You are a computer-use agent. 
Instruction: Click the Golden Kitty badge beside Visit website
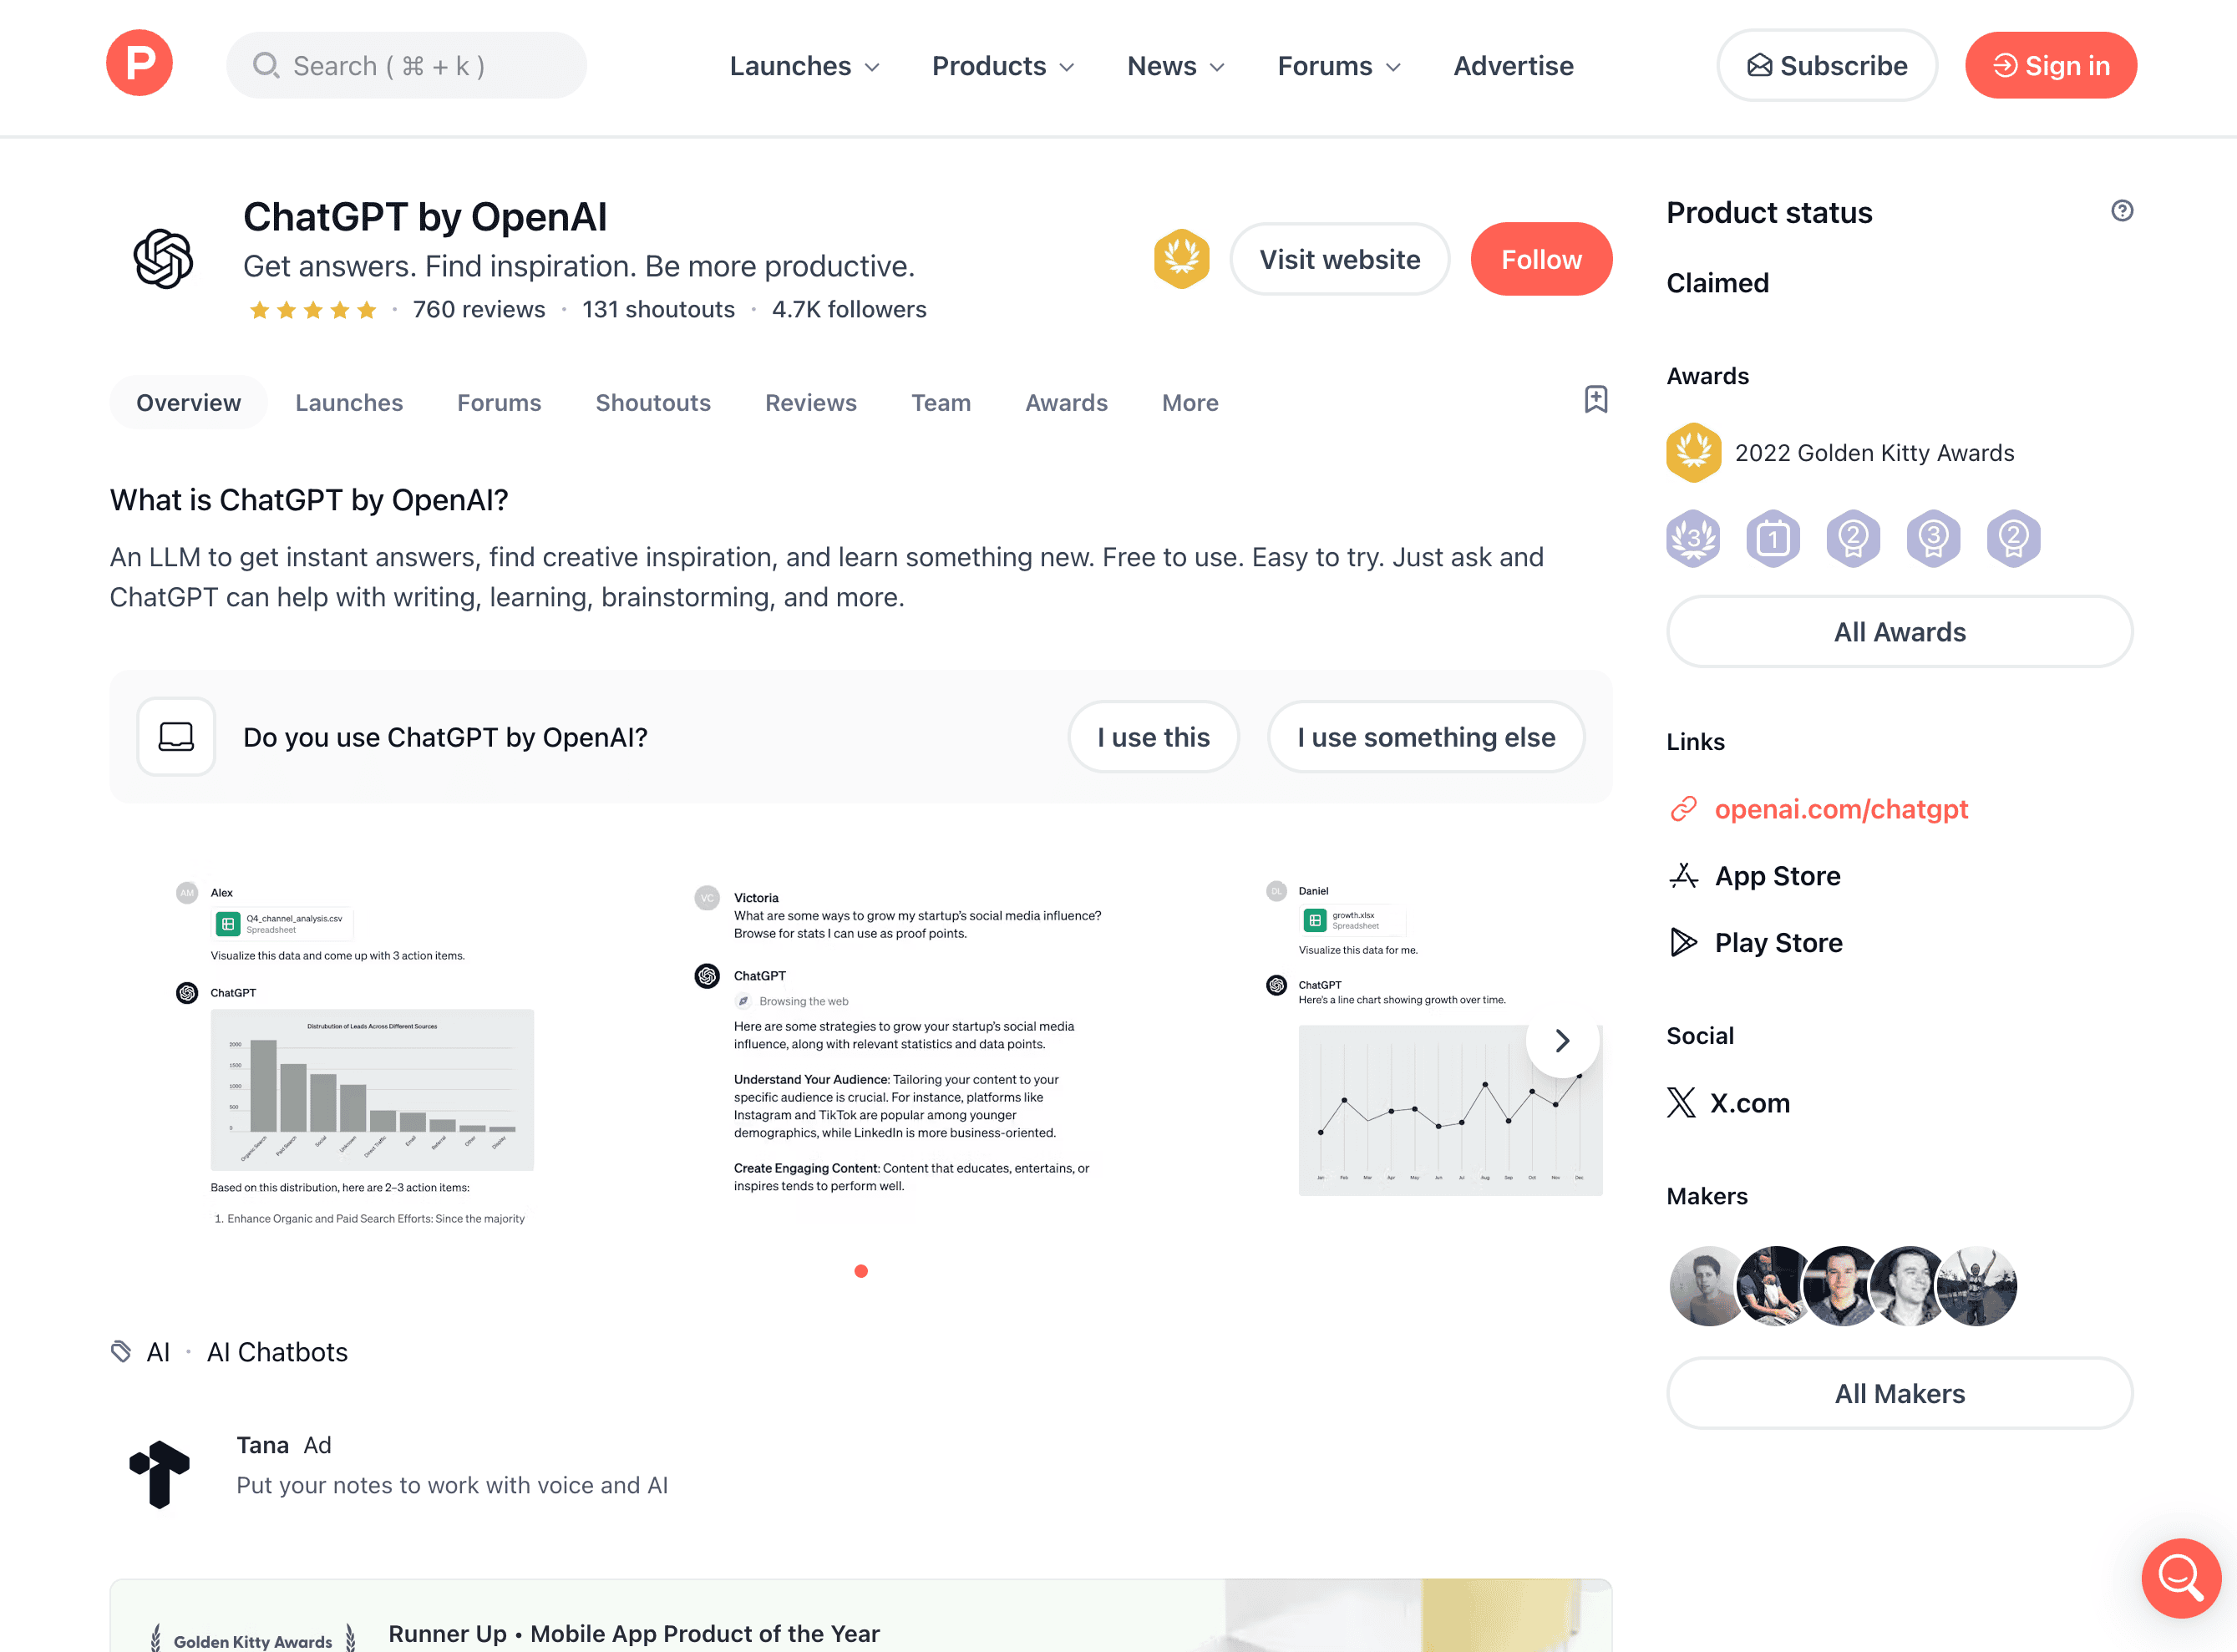click(1181, 259)
